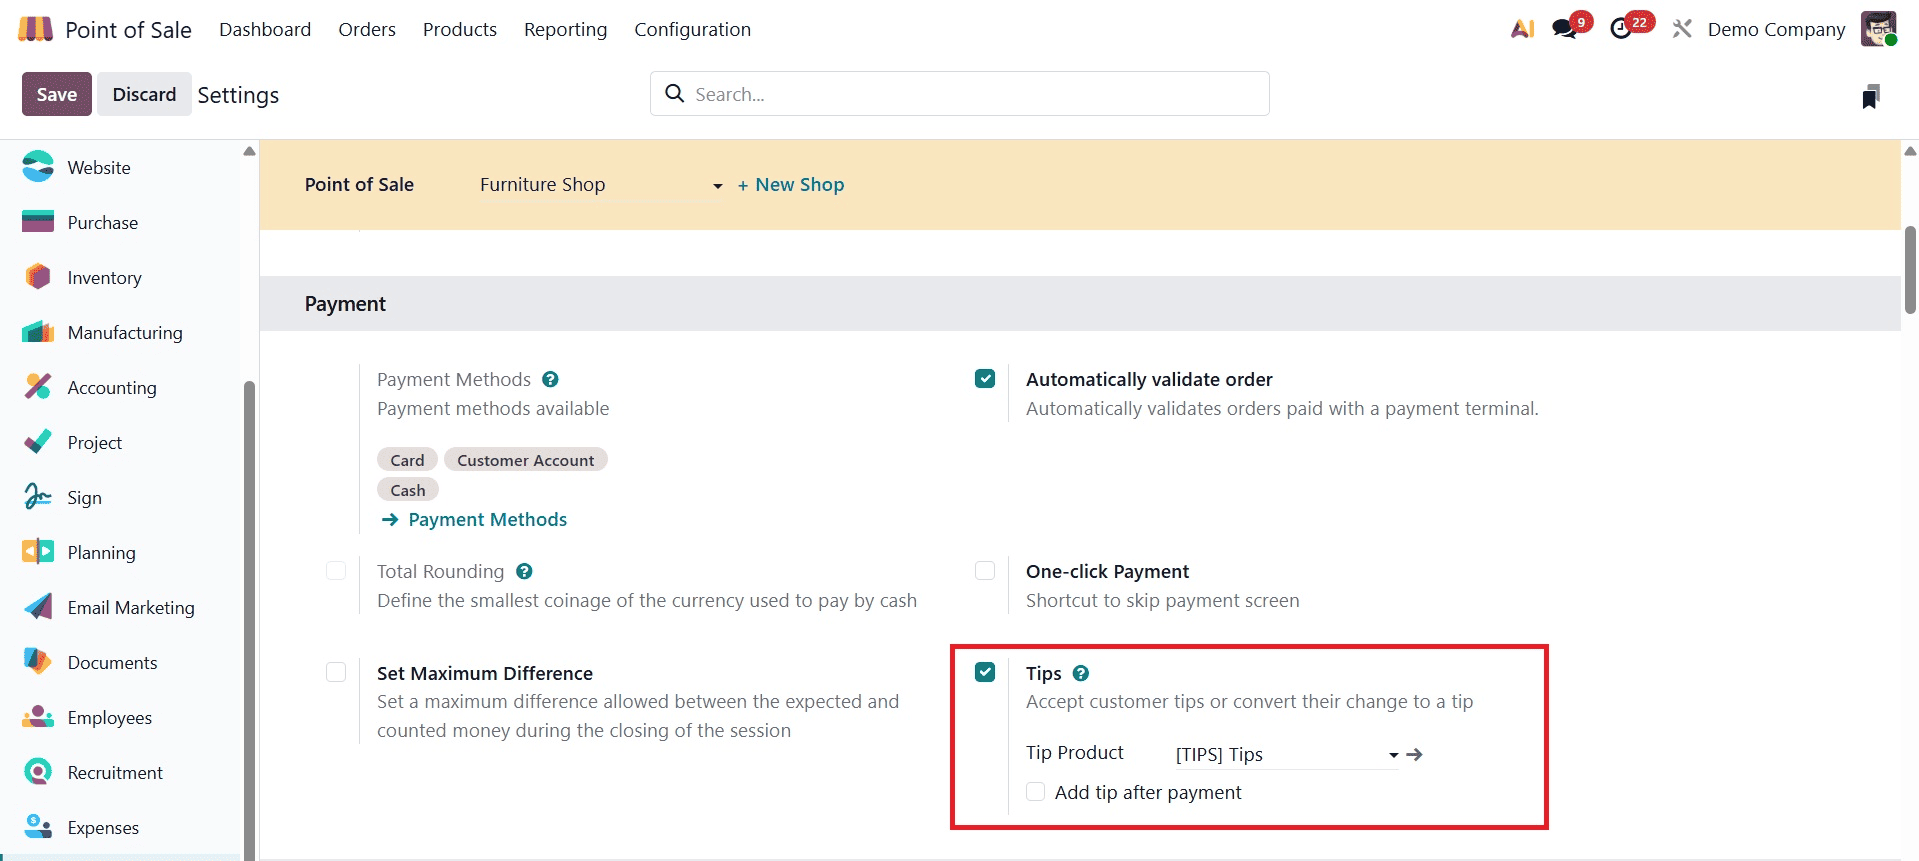Screen dimensions: 1919x861
Task: Select the Accounting settings icon
Action: pyautogui.click(x=38, y=387)
